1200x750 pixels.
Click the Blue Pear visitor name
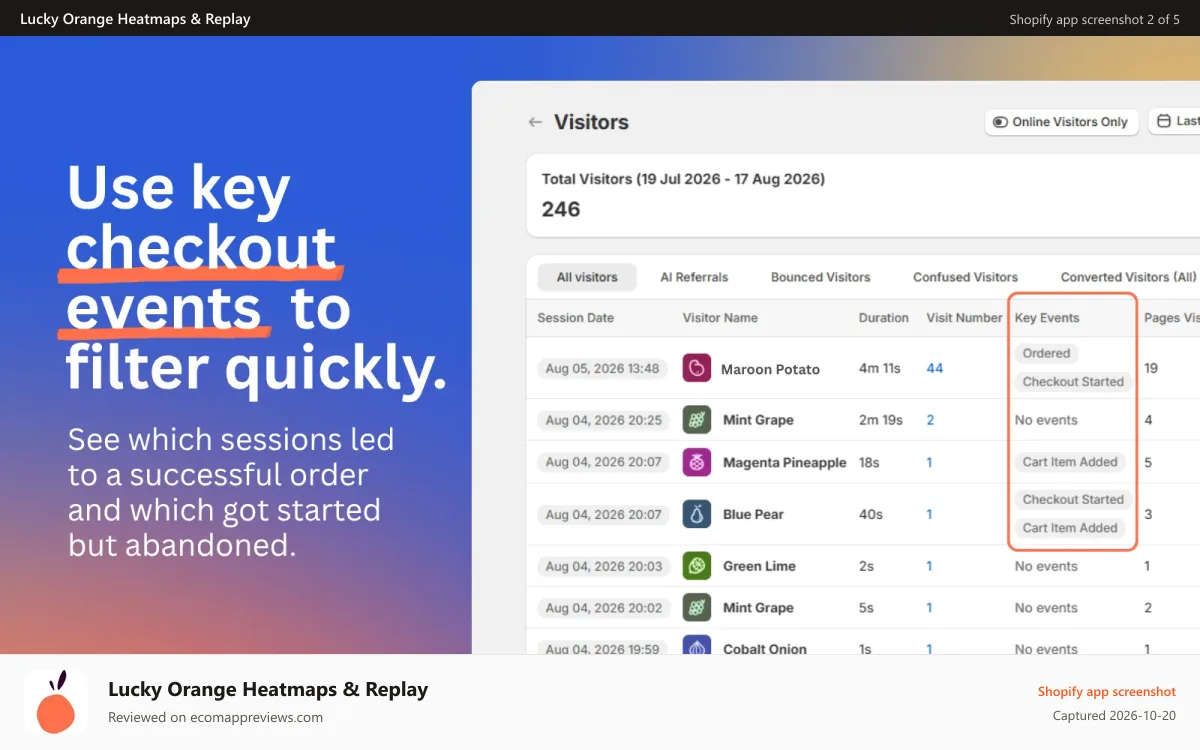(753, 514)
